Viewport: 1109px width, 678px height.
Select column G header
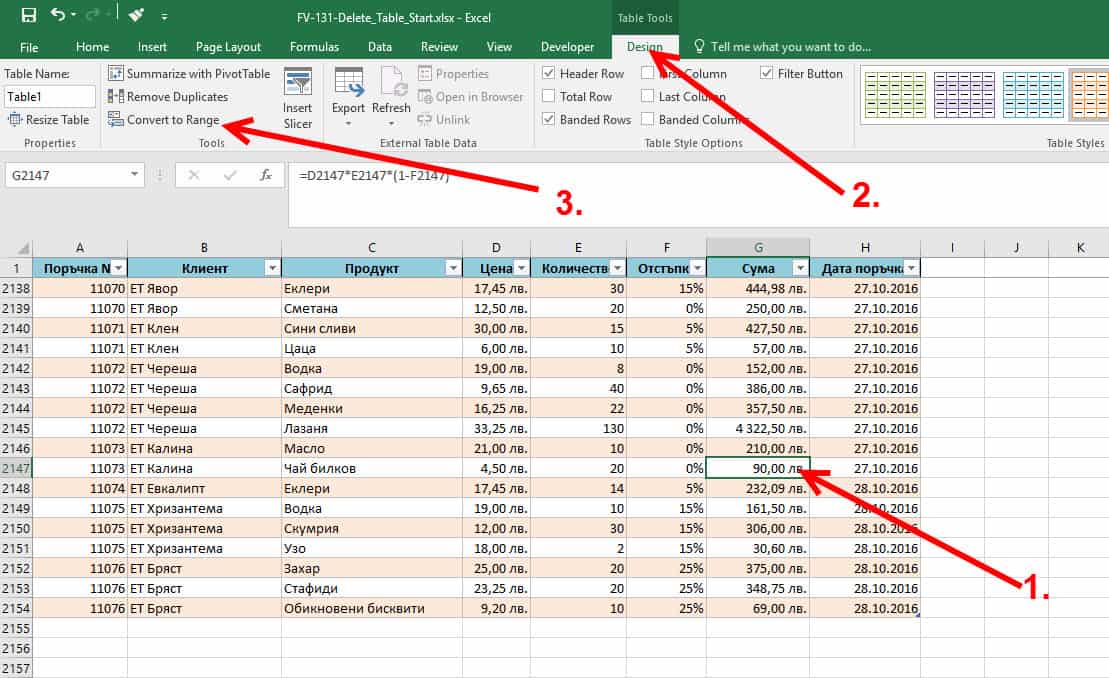point(758,247)
